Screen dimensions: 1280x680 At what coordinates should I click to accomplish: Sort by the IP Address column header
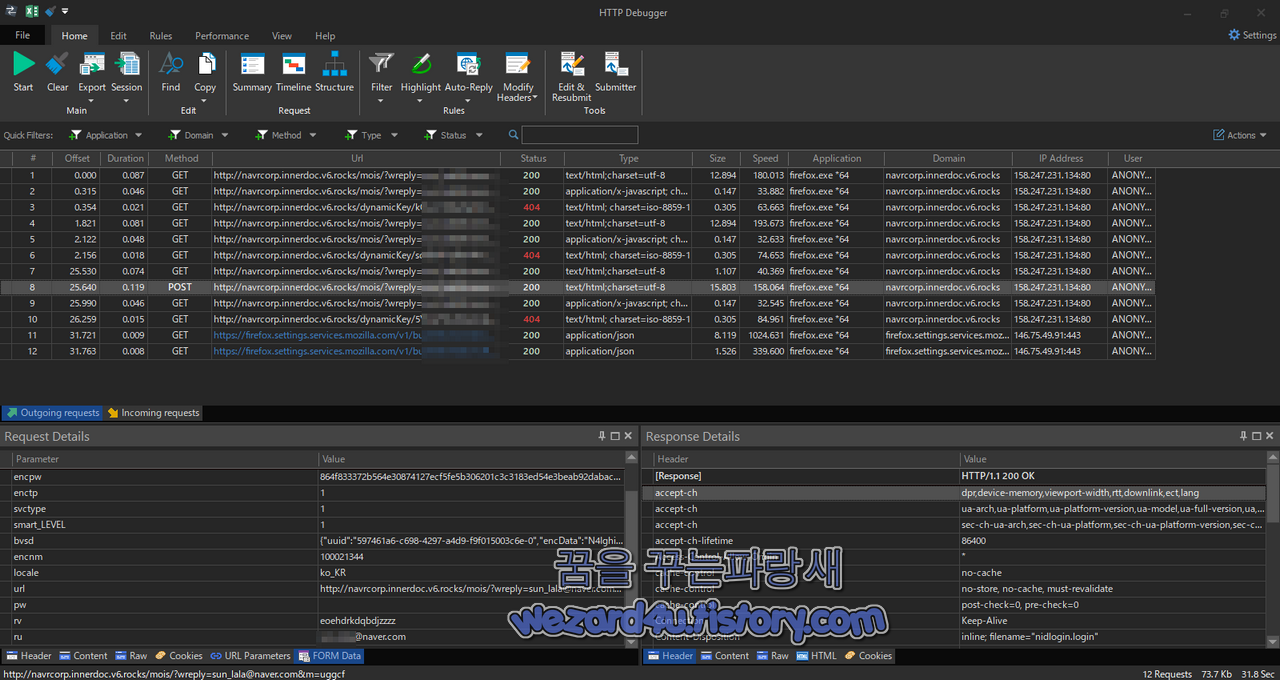point(1061,158)
